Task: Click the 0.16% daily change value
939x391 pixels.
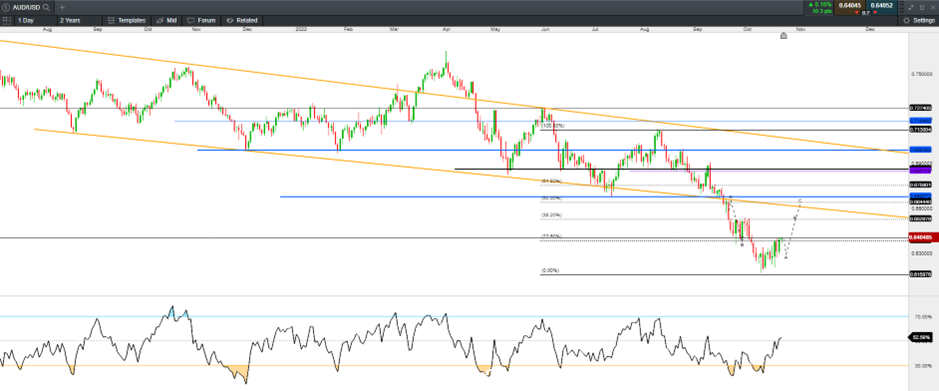Action: 823,5
